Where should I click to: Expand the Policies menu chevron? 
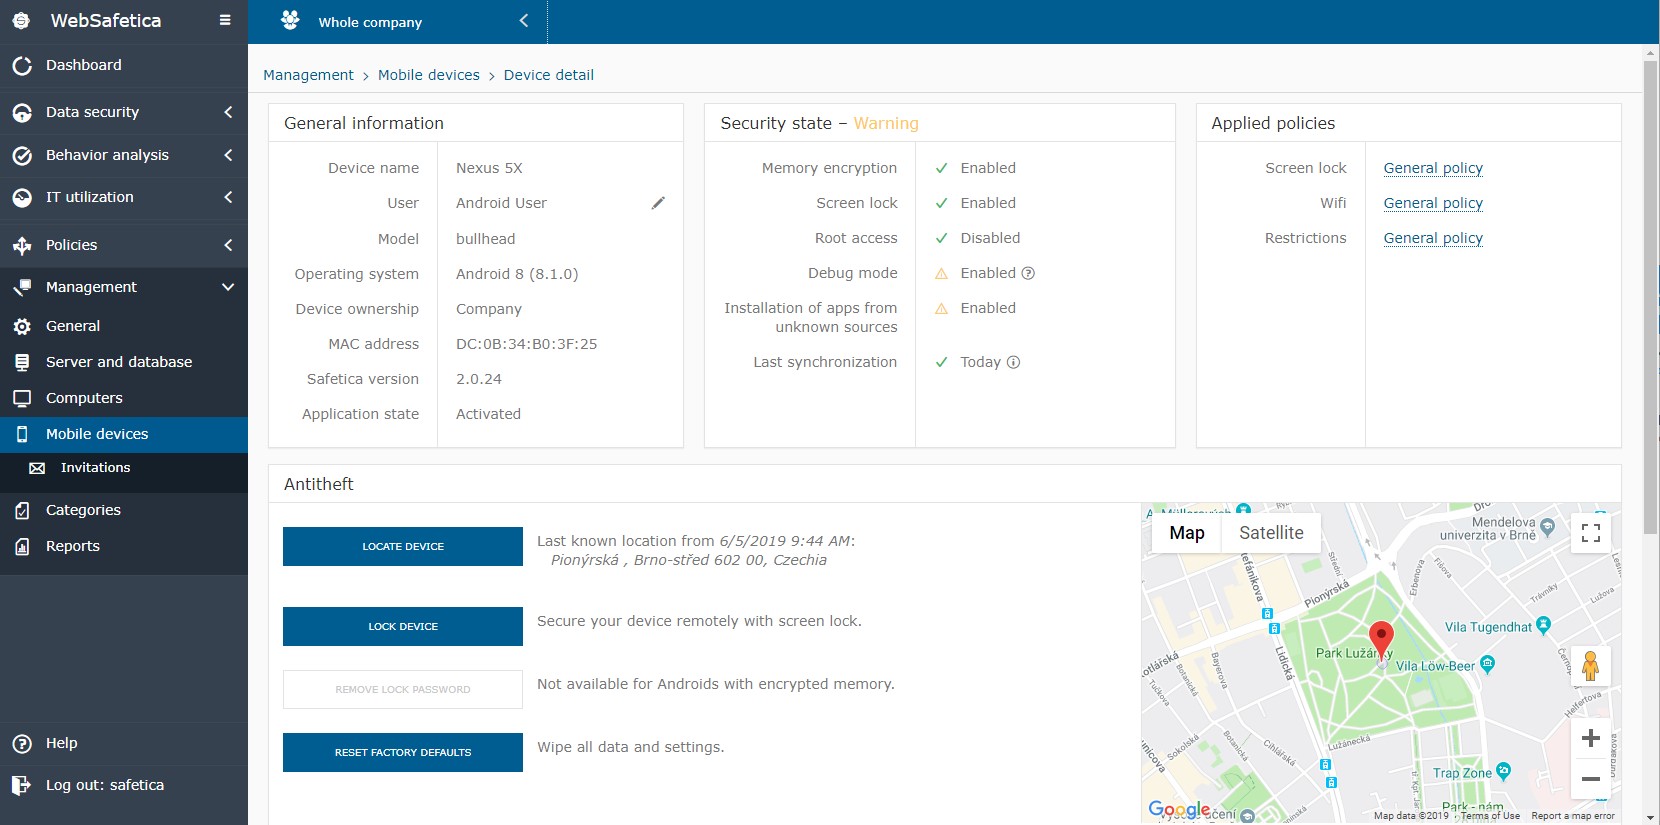(228, 245)
